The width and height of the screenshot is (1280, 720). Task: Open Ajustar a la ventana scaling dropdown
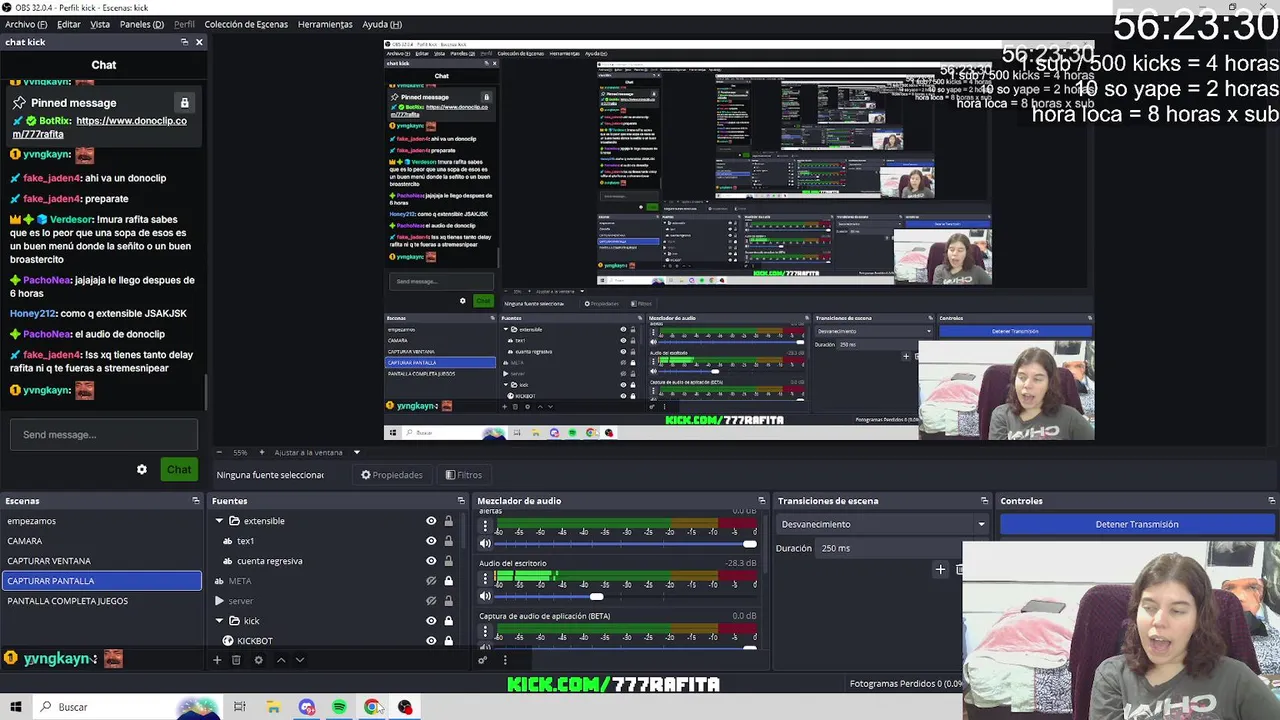pos(317,452)
